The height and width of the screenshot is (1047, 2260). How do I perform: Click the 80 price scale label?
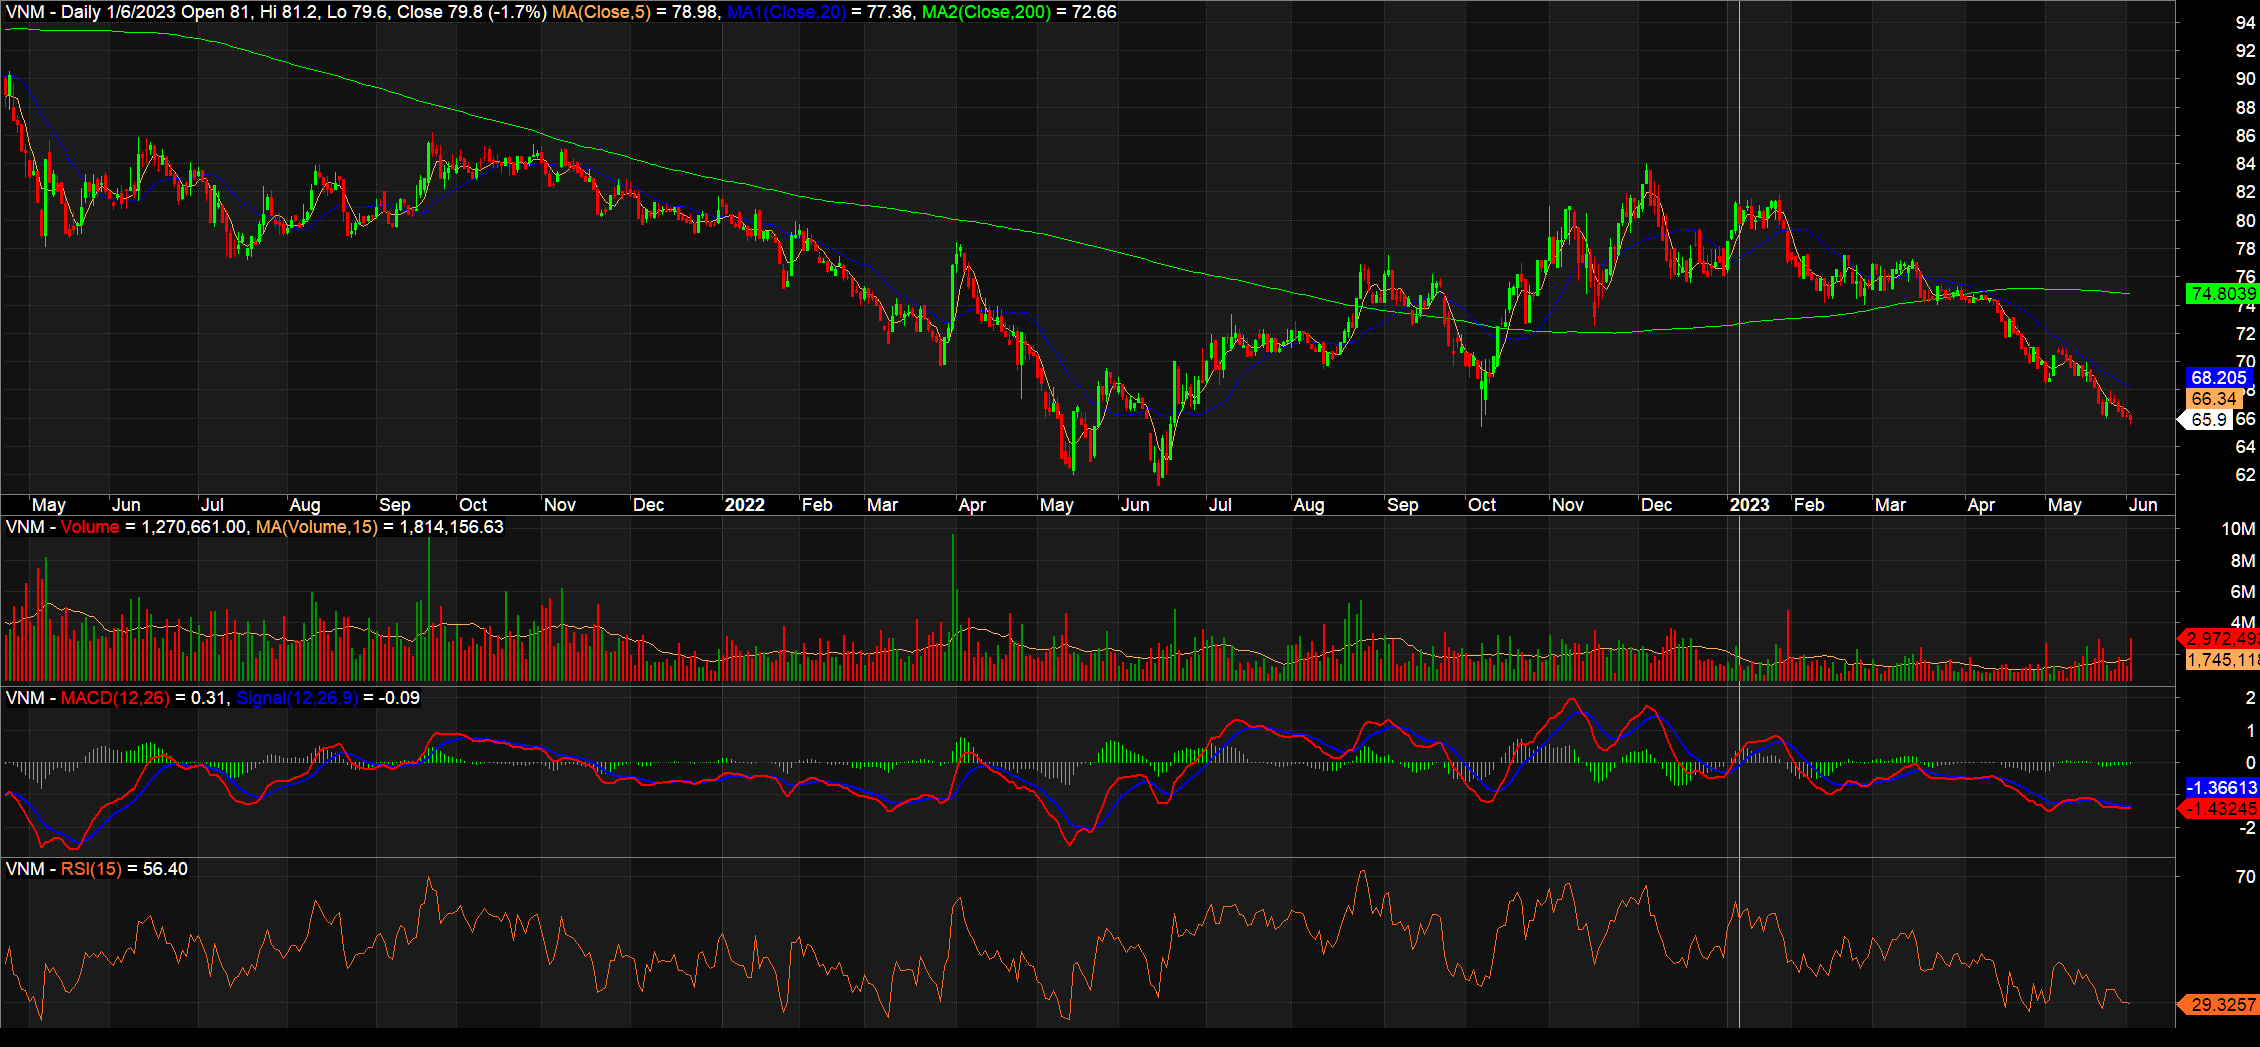pyautogui.click(x=2245, y=221)
